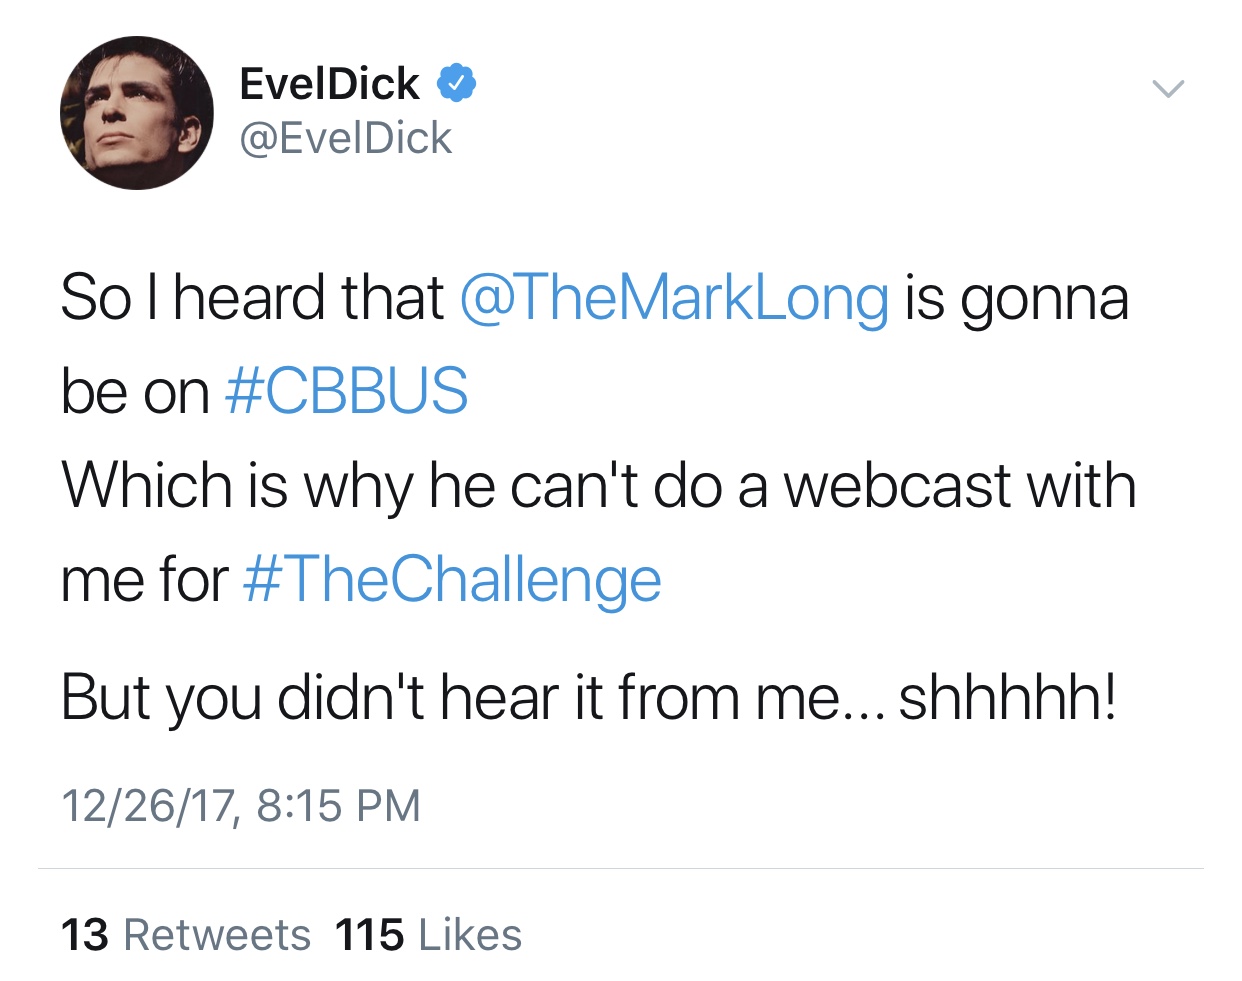Click the line 'Which is why he can't'
The height and width of the screenshot is (981, 1242).
[350, 486]
